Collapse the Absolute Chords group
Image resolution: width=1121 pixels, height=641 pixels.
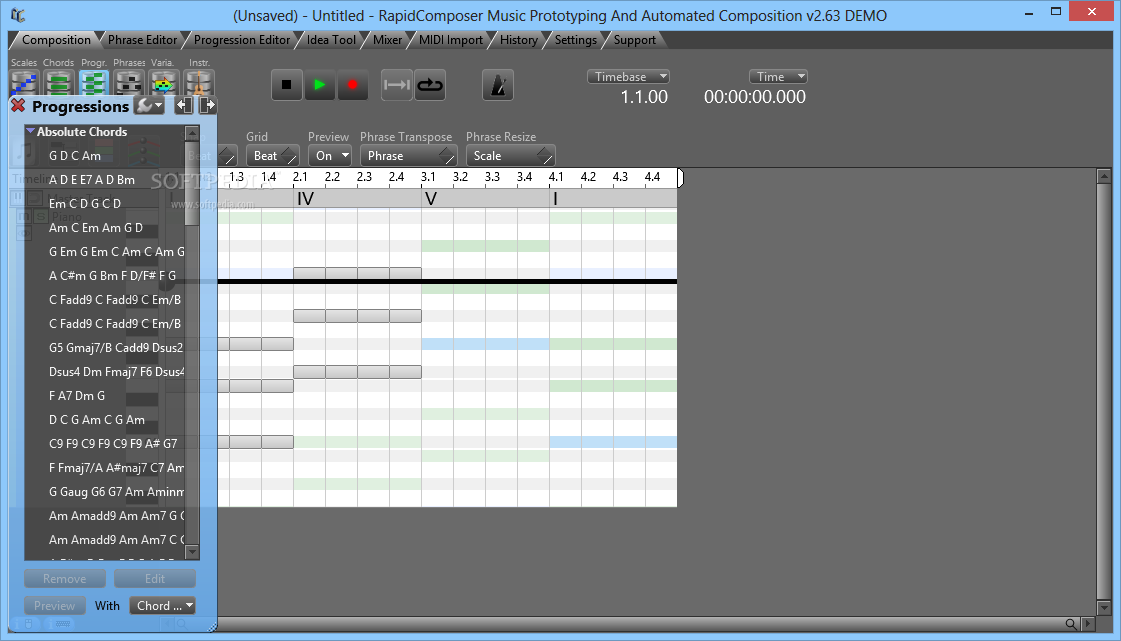tap(30, 131)
